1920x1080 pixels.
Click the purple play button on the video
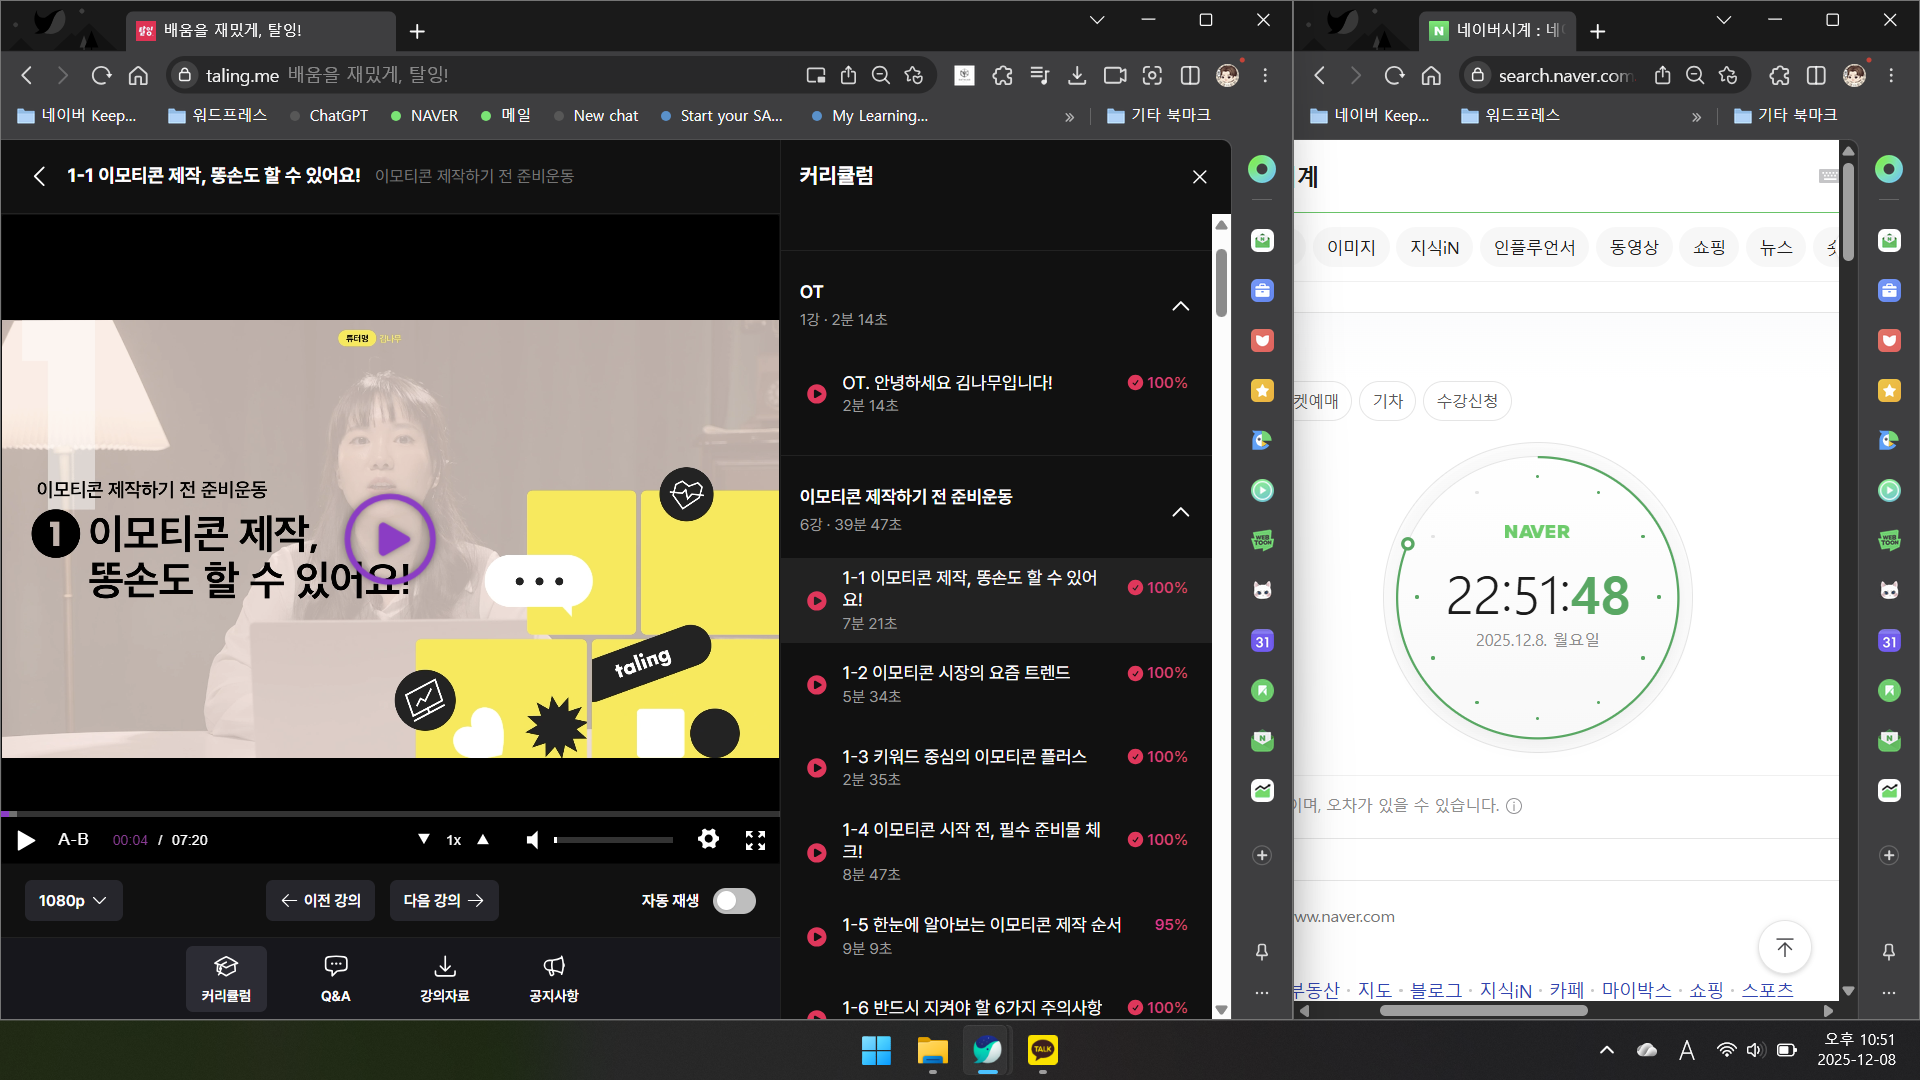391,539
